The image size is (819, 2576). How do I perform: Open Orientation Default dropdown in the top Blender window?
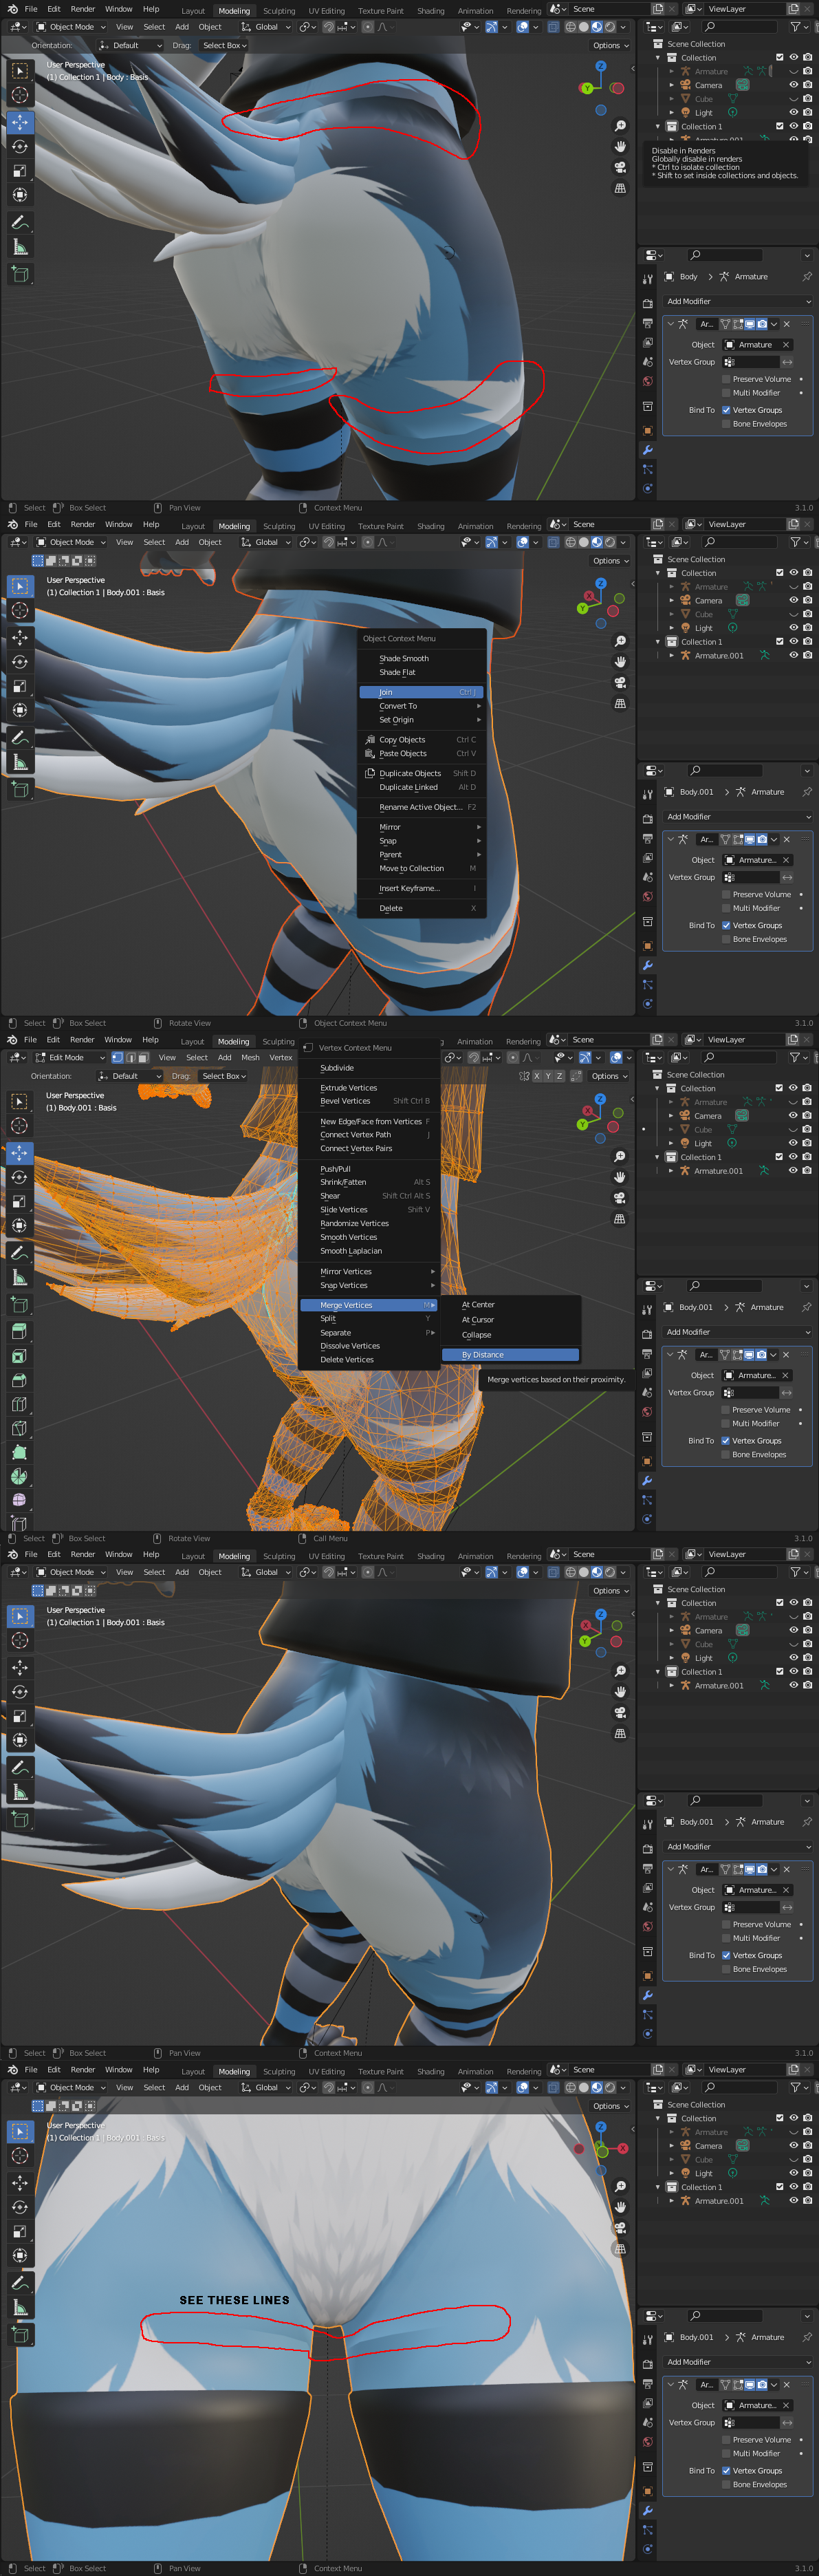[x=131, y=45]
